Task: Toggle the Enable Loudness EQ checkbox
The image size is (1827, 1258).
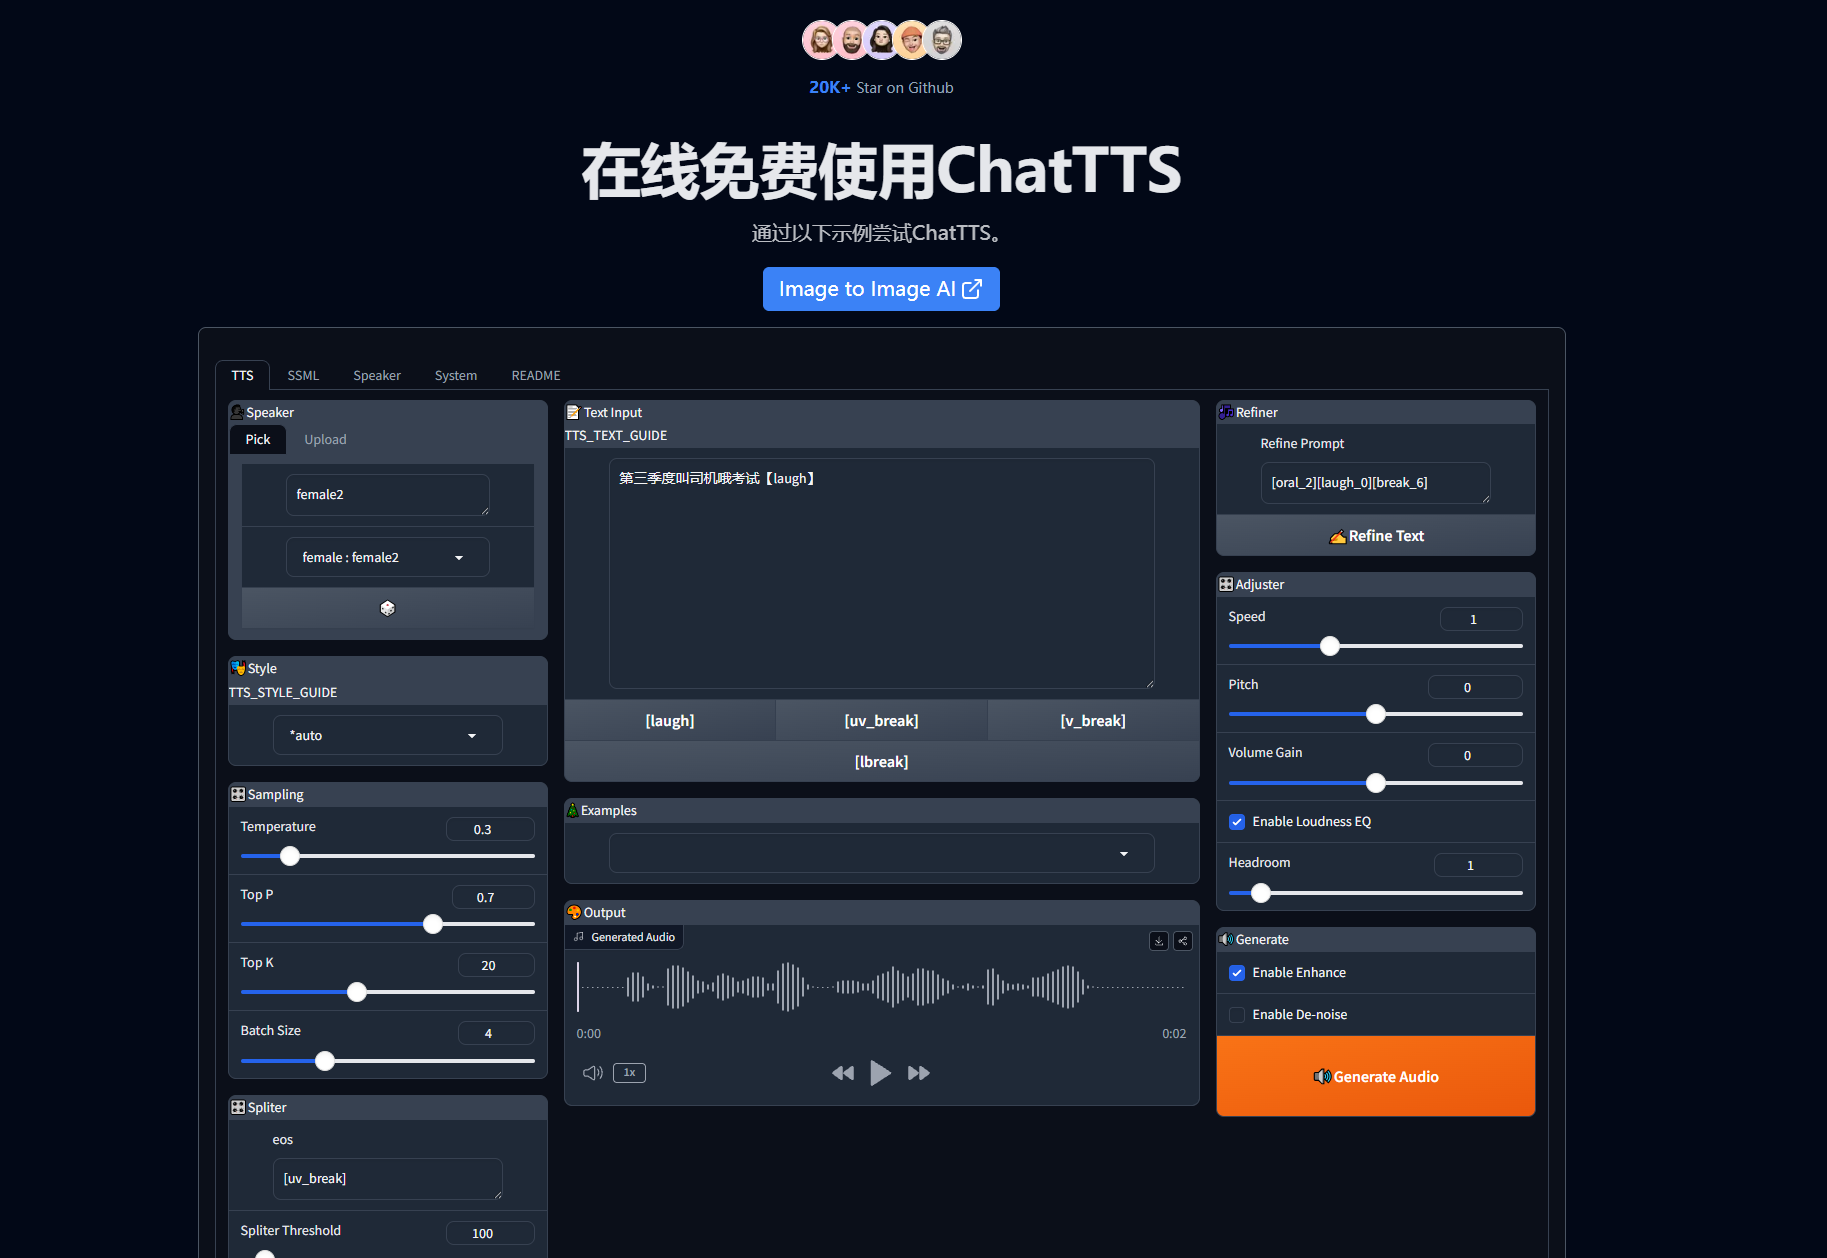Action: pos(1237,822)
